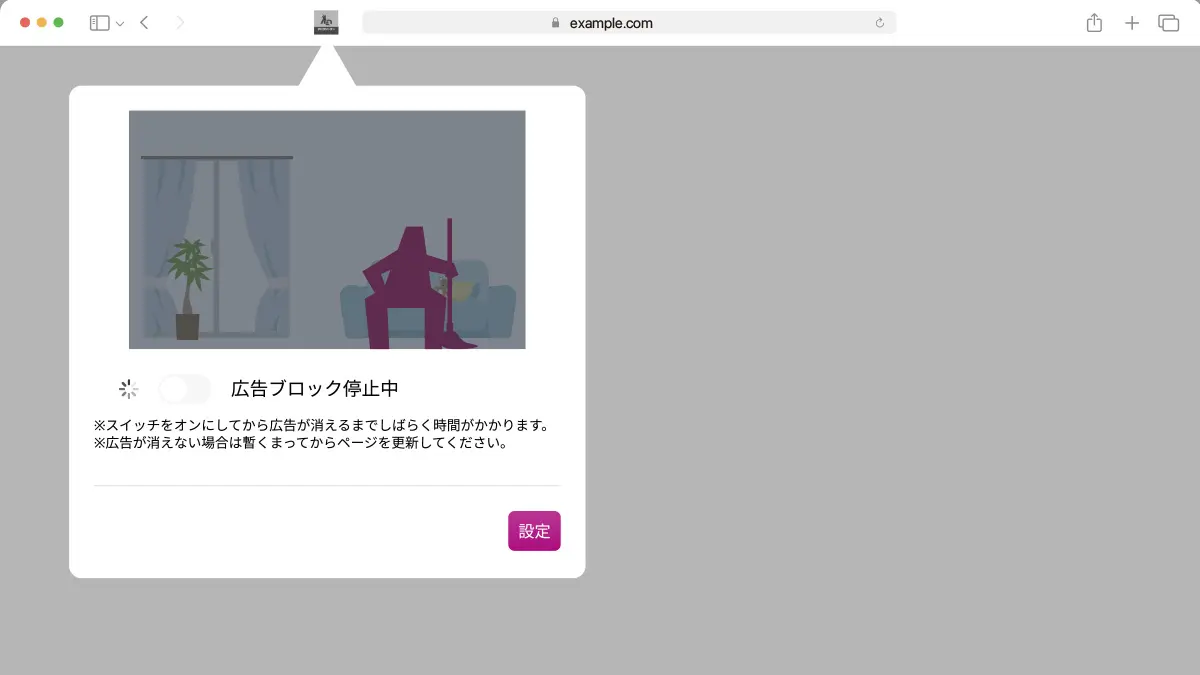The height and width of the screenshot is (675, 1200).
Task: Expand the popup arrow pointing to the toolbar
Action: tap(327, 70)
